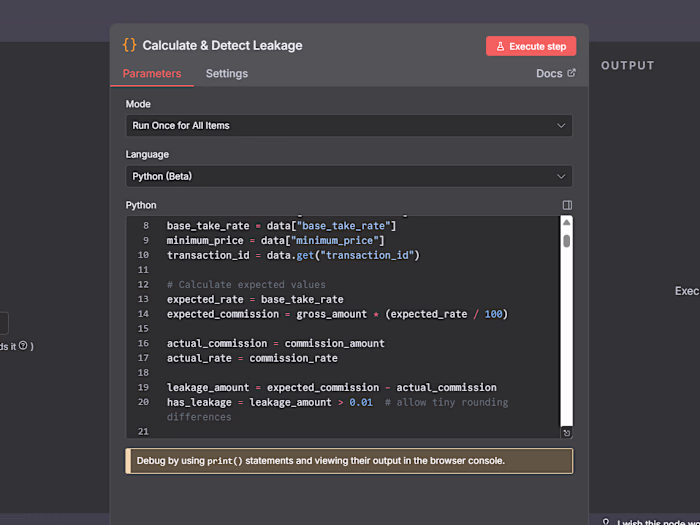Click line 14 expected_commission calculation
The width and height of the screenshot is (700, 525).
[x=338, y=314]
